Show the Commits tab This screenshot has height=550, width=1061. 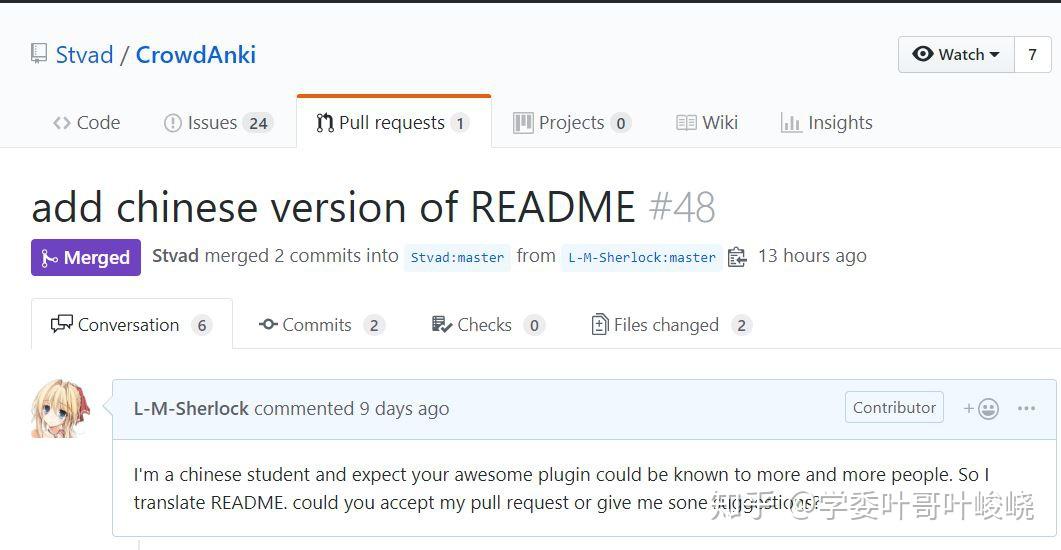(x=320, y=325)
